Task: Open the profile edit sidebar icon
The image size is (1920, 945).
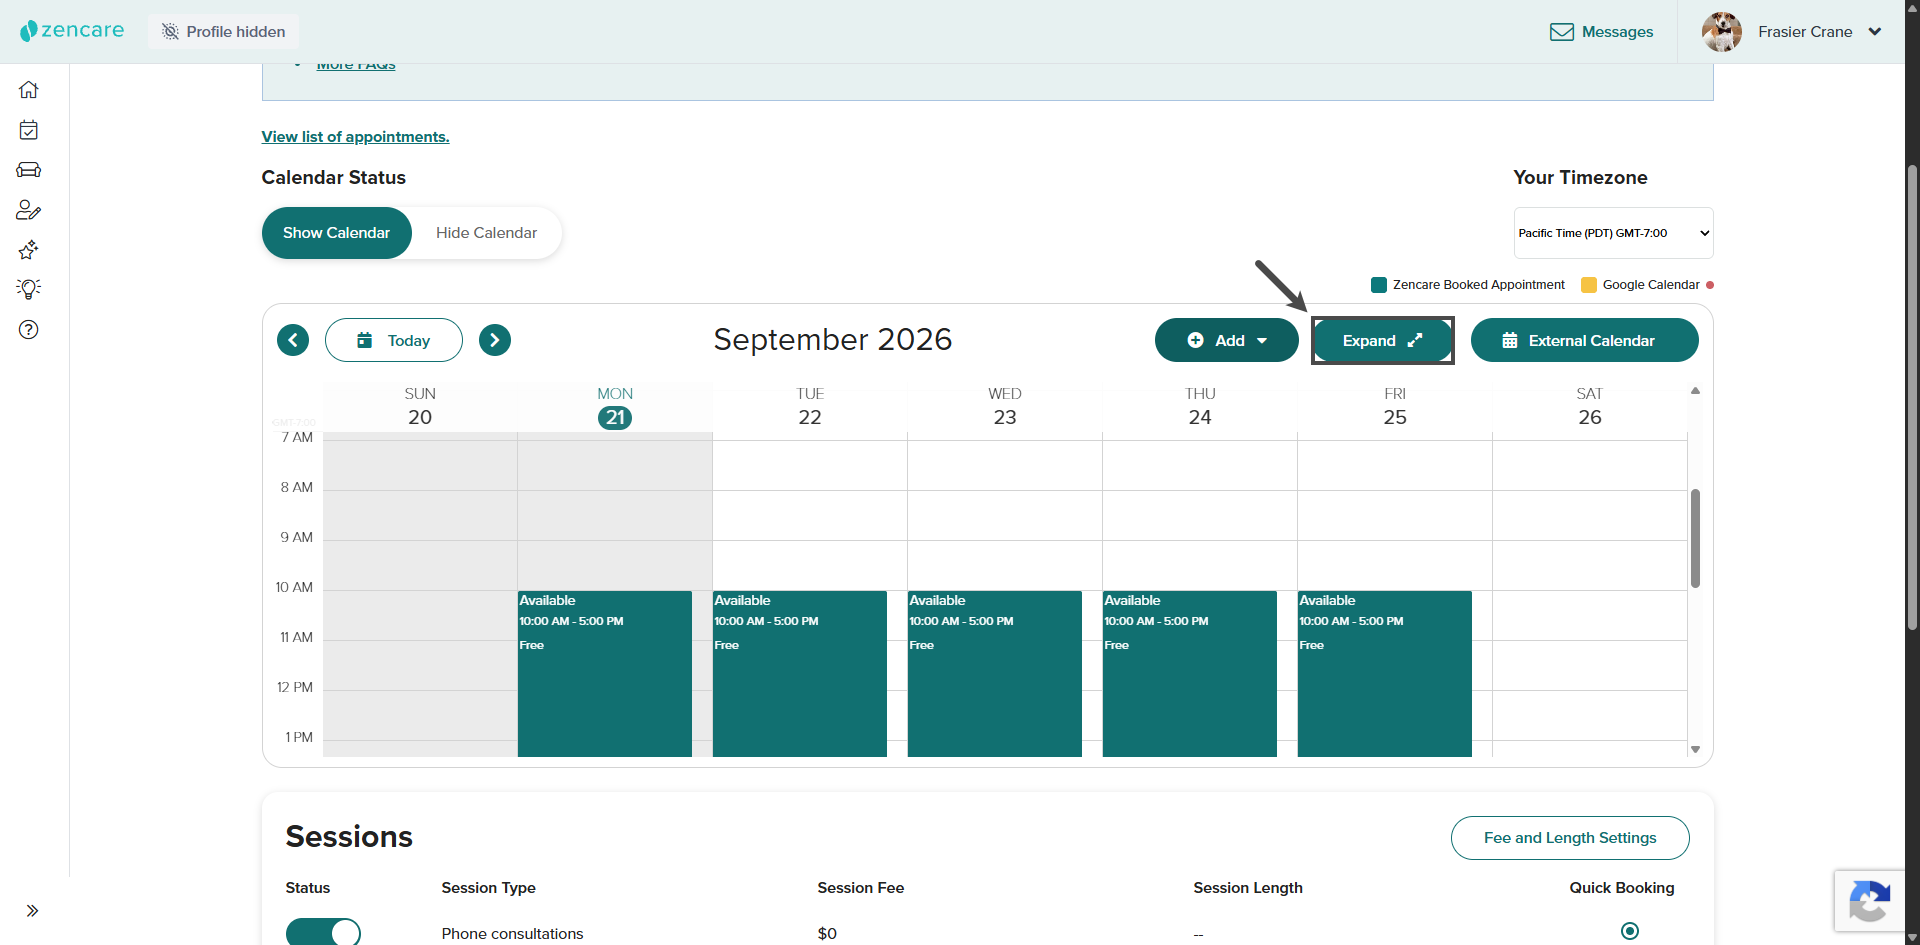Action: (29, 210)
